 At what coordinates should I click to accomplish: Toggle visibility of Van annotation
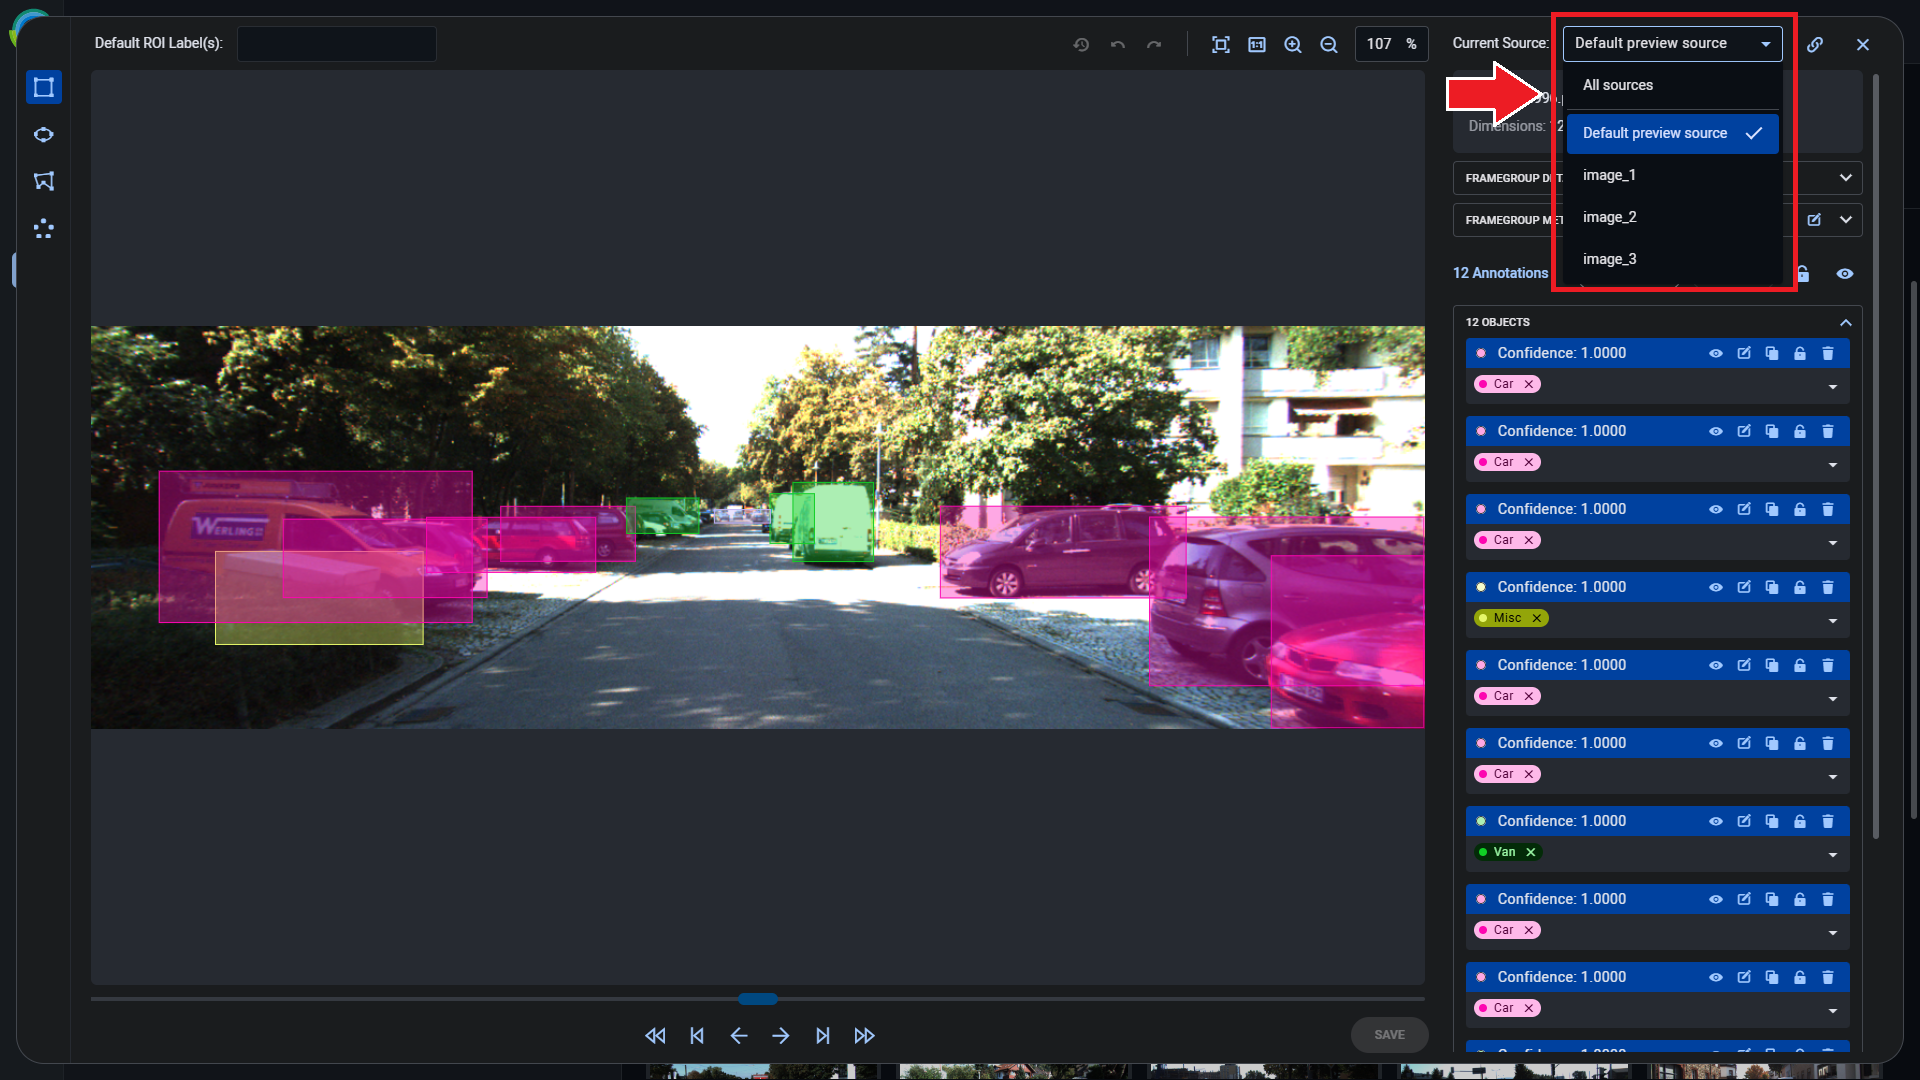pos(1716,820)
